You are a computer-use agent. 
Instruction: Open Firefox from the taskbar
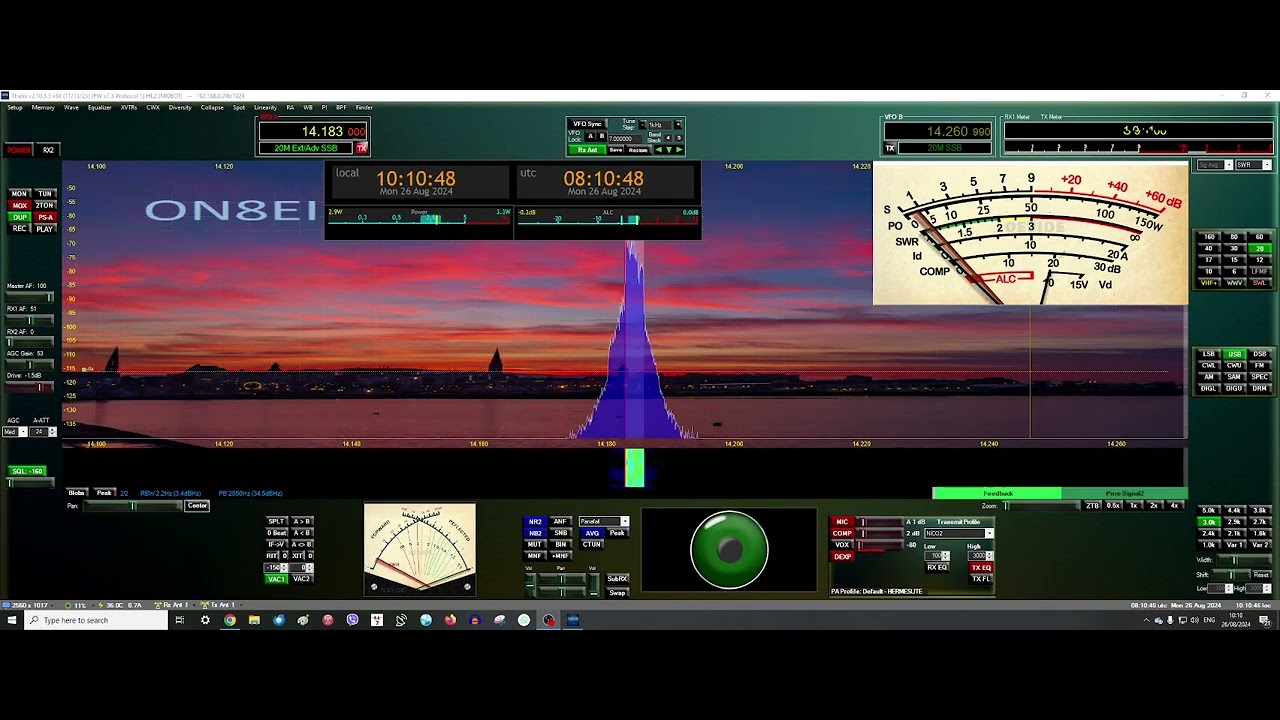click(450, 620)
